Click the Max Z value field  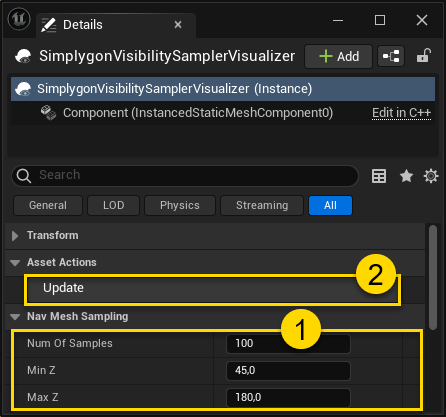coord(288,398)
